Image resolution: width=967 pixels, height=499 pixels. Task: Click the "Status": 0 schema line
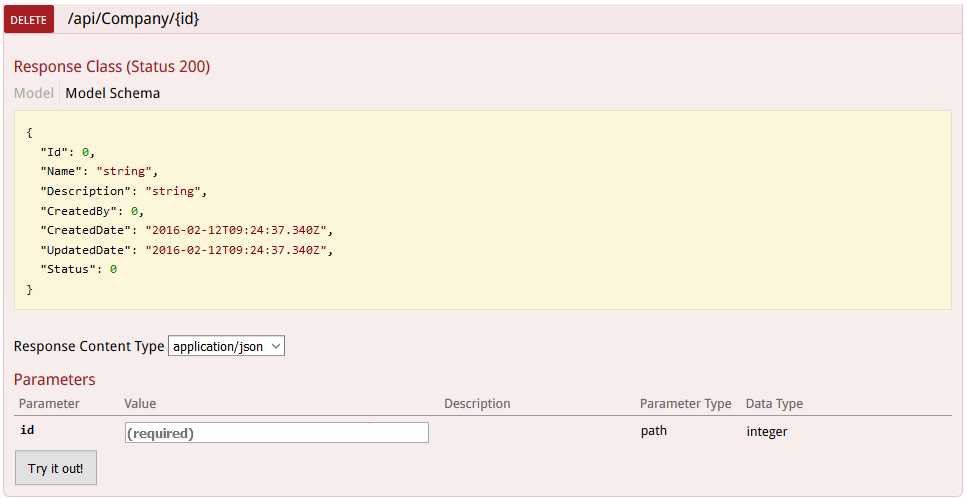pos(78,270)
